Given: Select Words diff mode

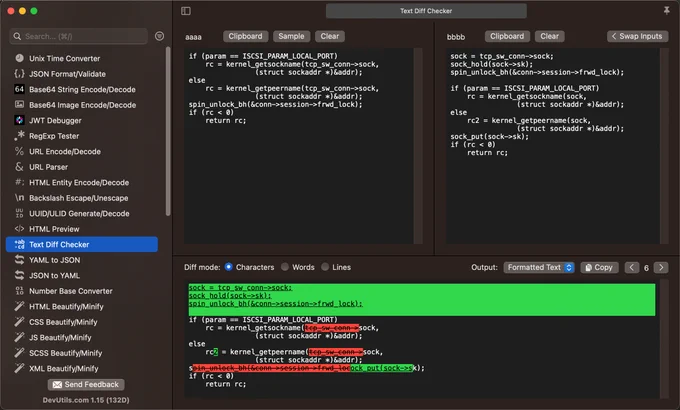Looking at the screenshot, I should (x=285, y=267).
